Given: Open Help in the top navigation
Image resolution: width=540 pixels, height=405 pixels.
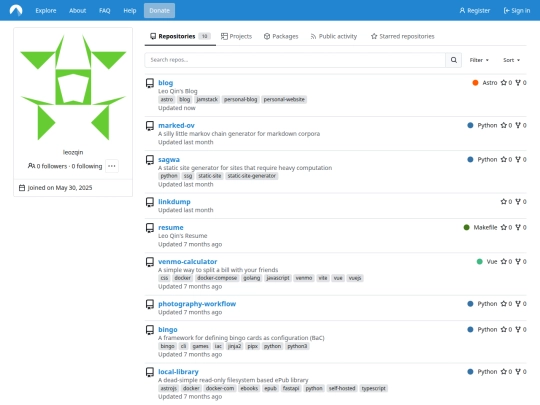Looking at the screenshot, I should pyautogui.click(x=130, y=11).
